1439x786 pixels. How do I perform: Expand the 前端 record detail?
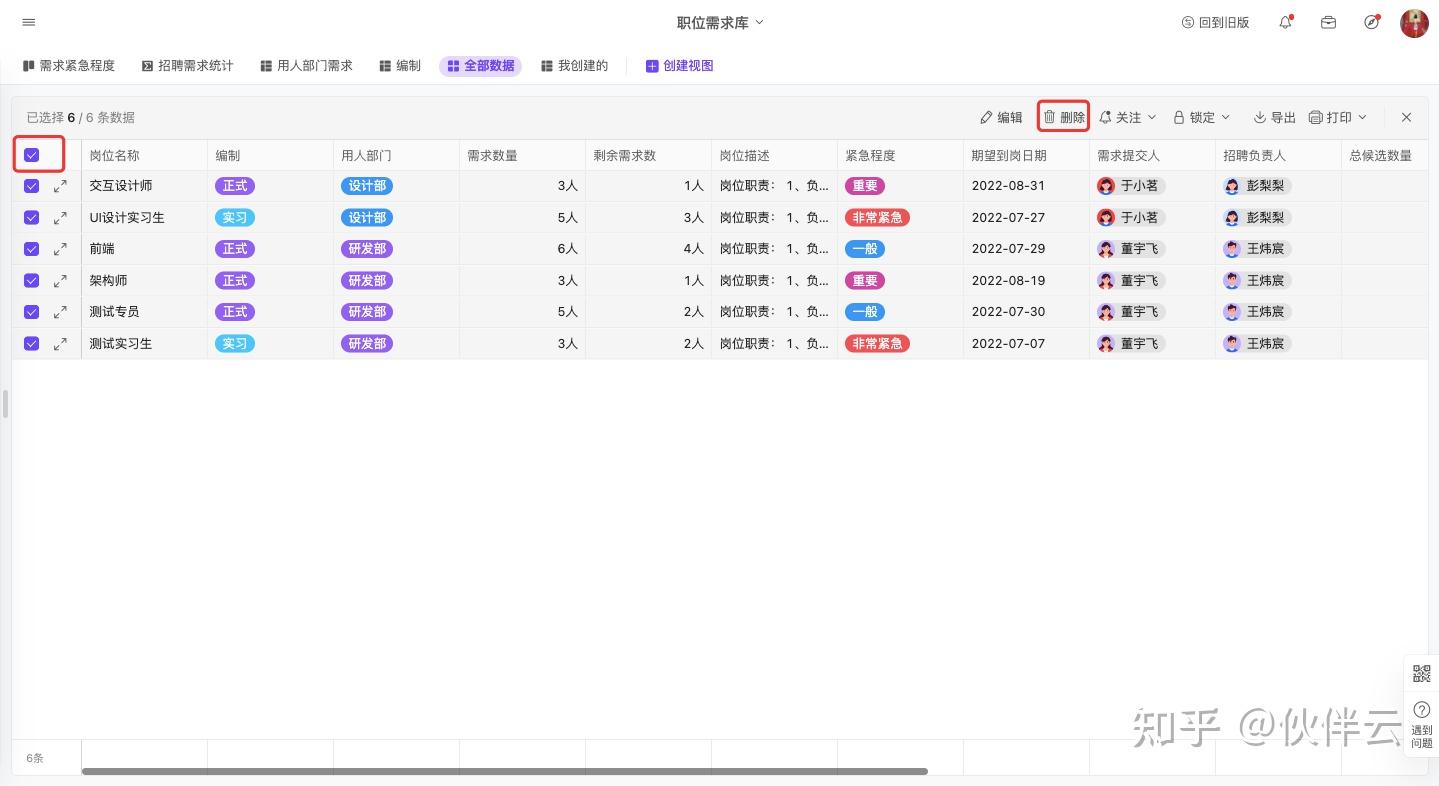60,249
